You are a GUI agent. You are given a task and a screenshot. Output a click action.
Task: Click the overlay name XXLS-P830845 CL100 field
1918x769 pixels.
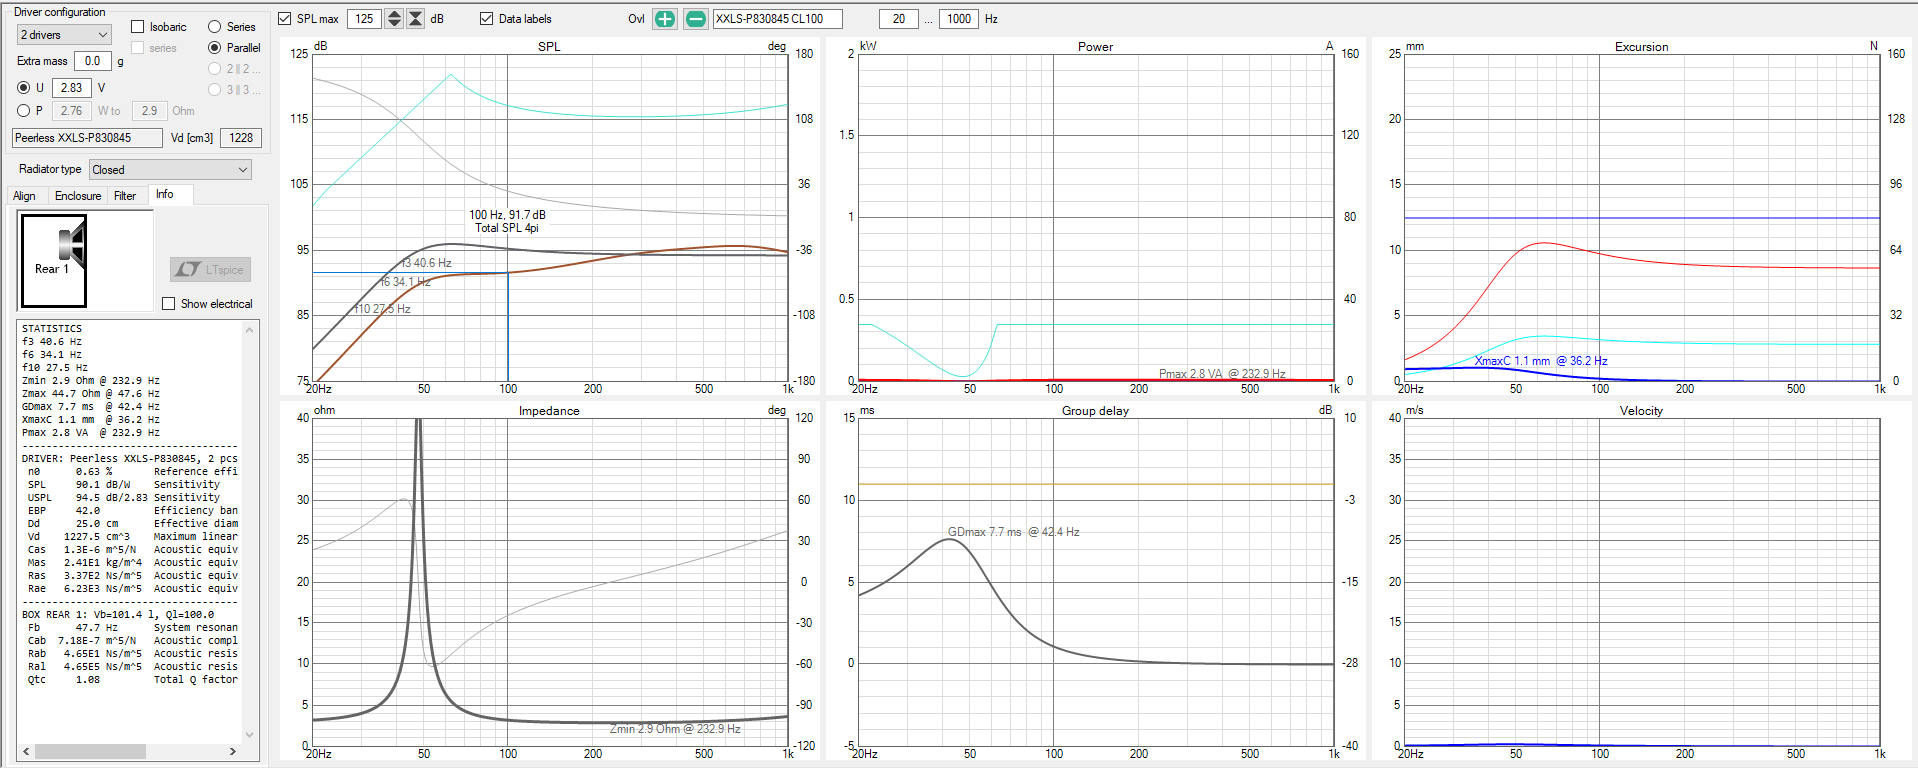tap(777, 19)
